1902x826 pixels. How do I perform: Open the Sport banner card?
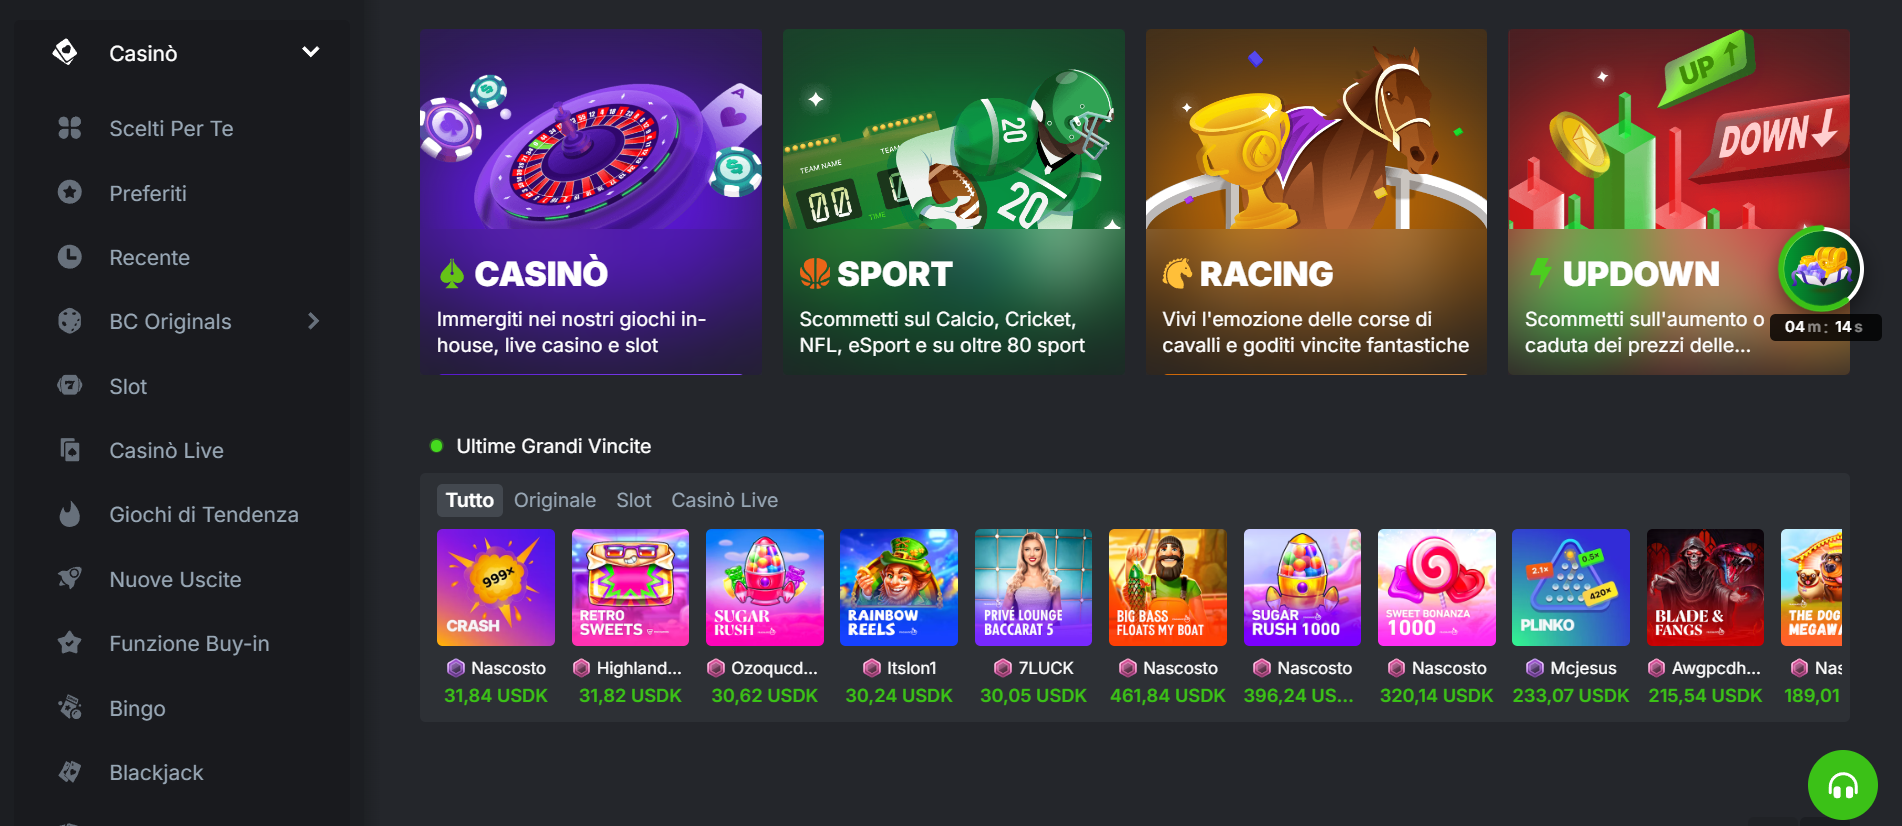tap(954, 202)
